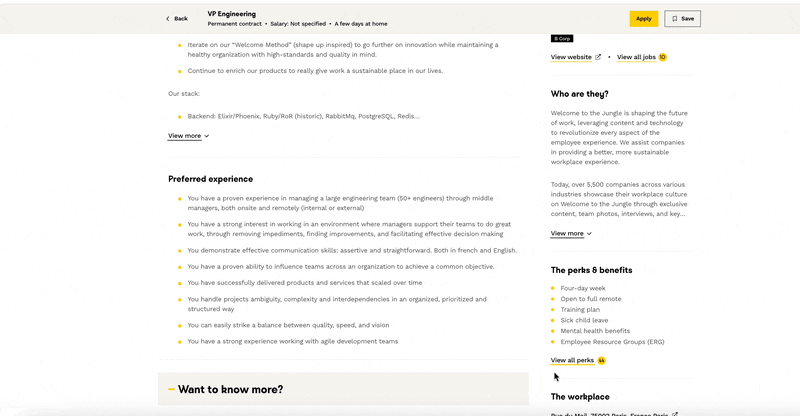Screen dimensions: 800x416
Task: Select the Mental health benefits perk
Action: [x=595, y=331]
